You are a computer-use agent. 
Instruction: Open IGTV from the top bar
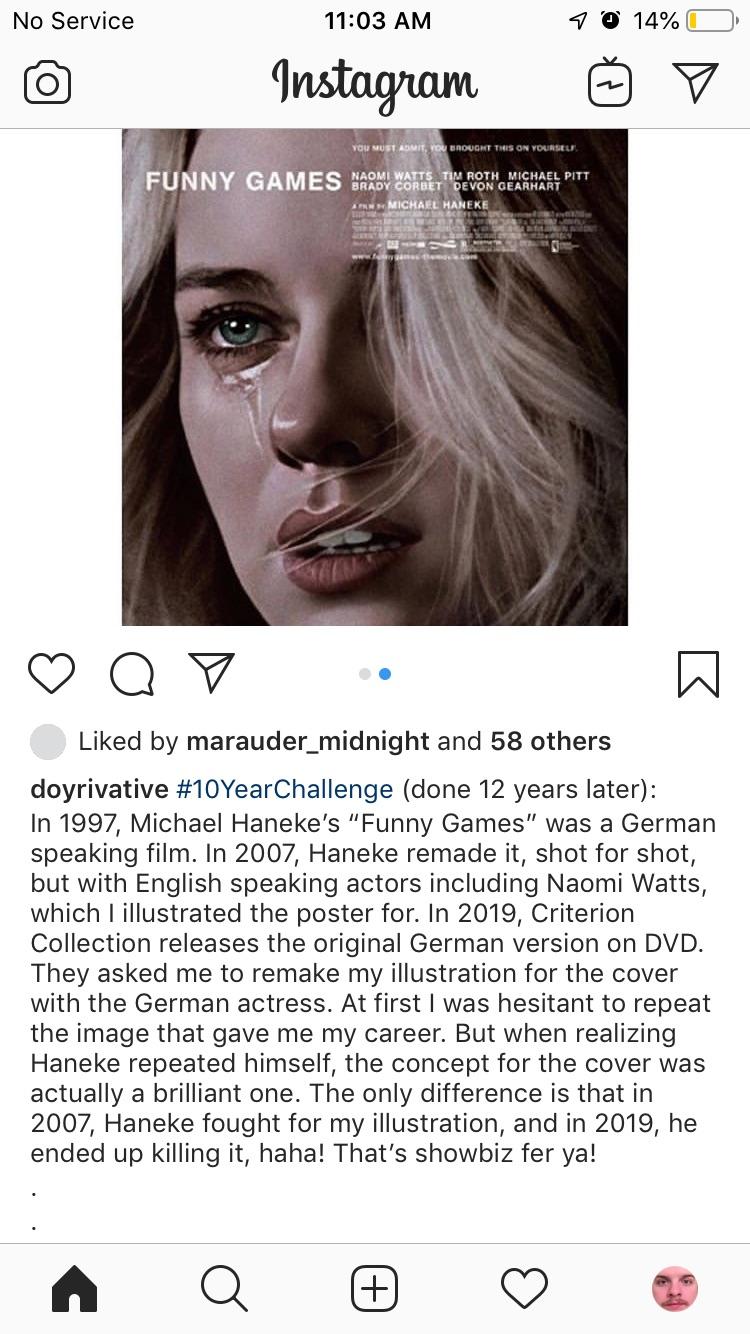click(x=609, y=83)
